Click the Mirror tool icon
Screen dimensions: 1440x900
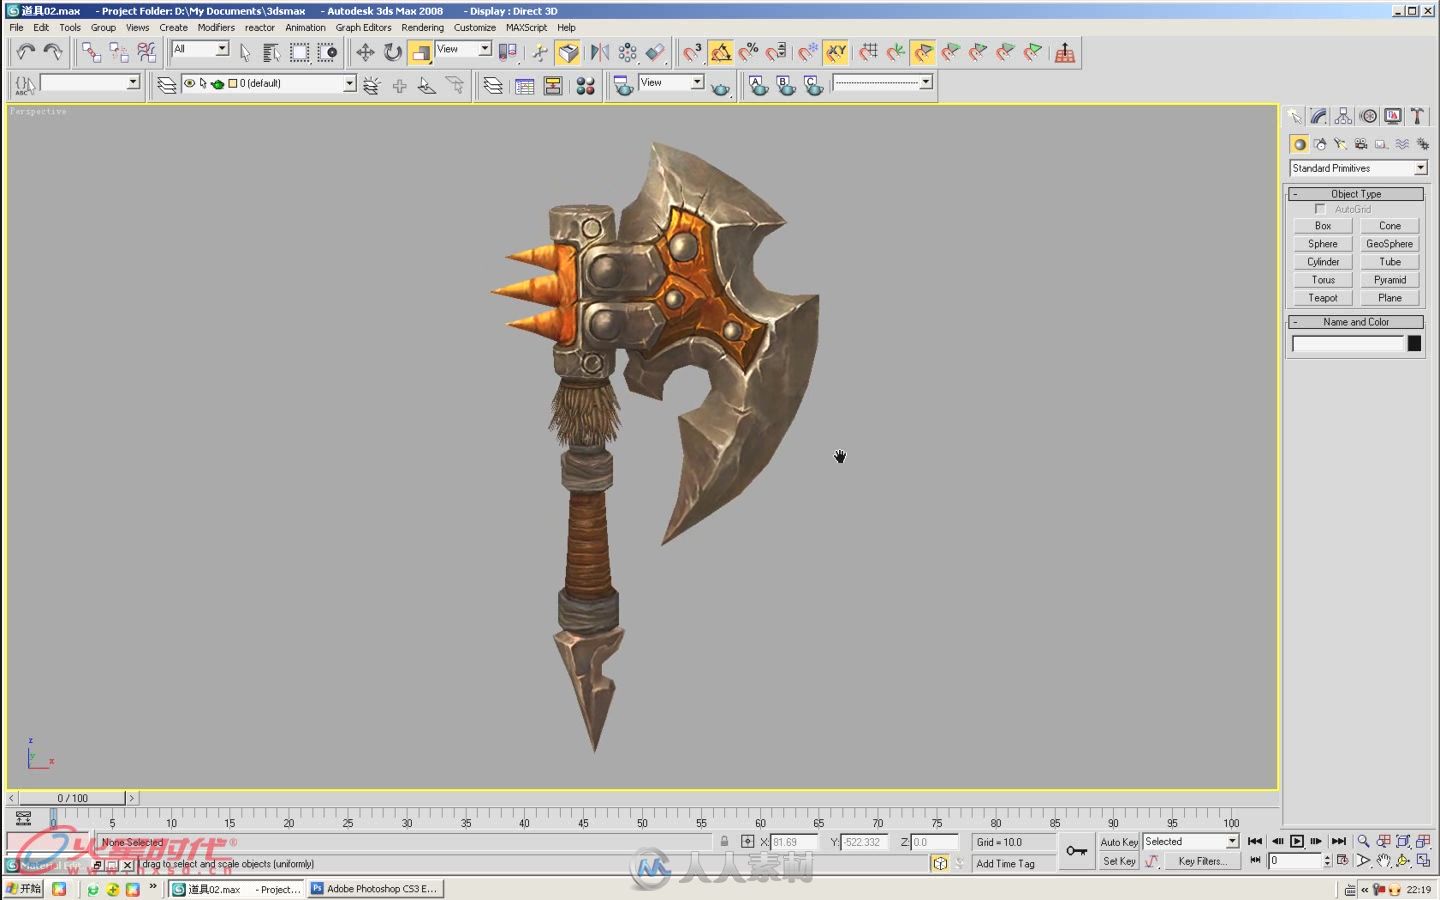pos(600,52)
